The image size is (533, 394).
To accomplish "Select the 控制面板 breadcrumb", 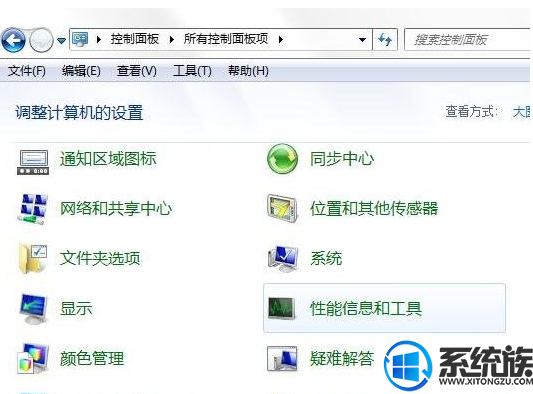I will click(x=135, y=39).
